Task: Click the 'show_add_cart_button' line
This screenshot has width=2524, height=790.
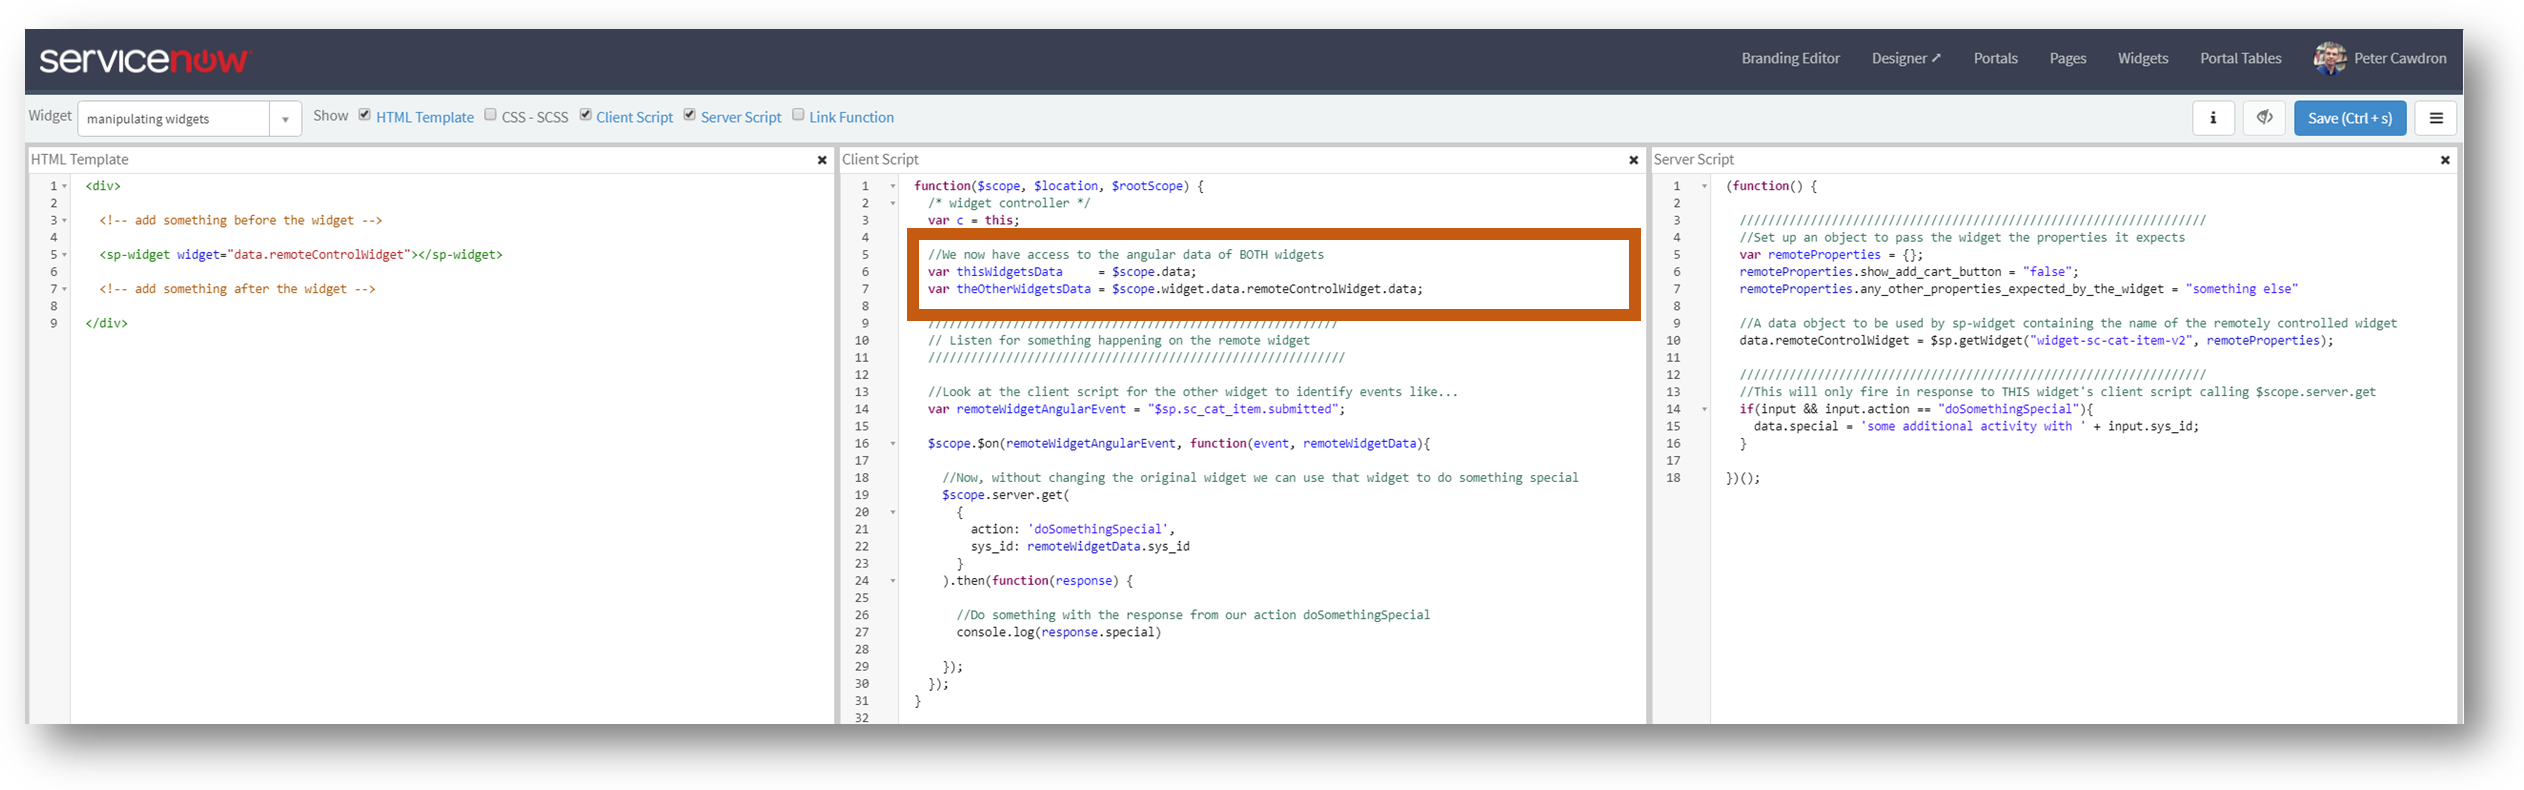Action: point(1908,272)
